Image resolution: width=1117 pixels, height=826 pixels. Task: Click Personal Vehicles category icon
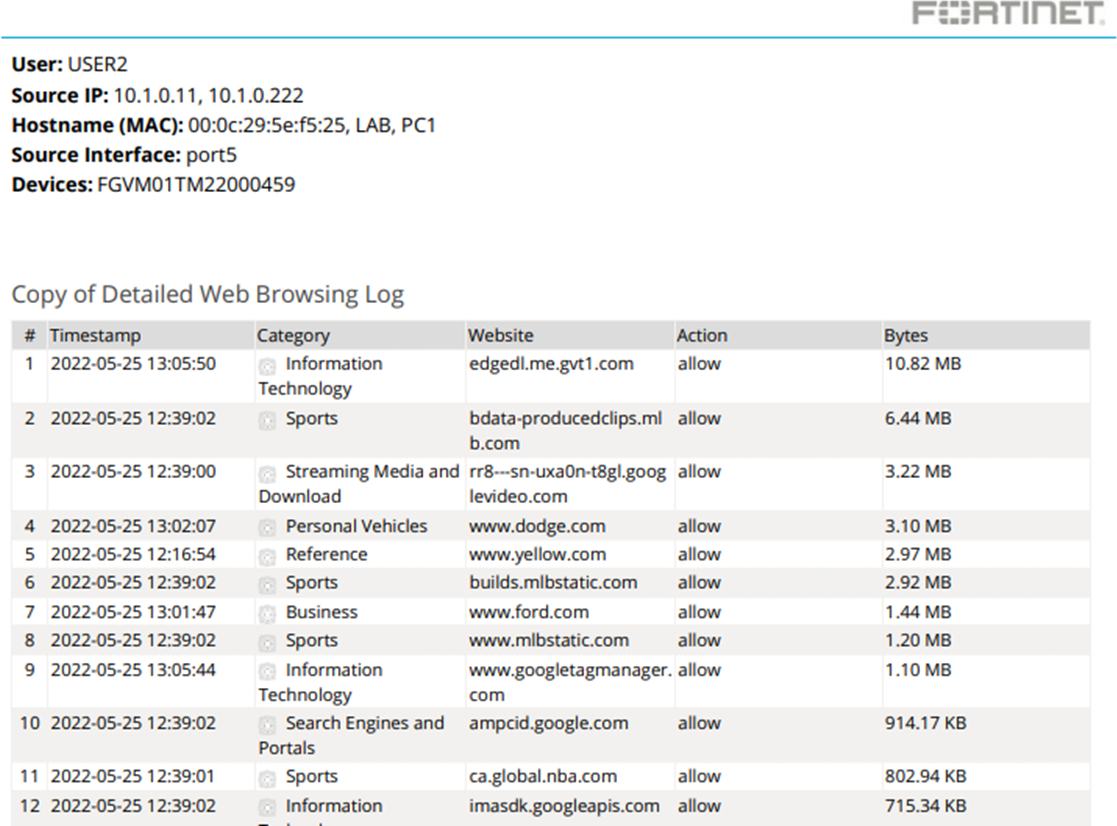(267, 528)
